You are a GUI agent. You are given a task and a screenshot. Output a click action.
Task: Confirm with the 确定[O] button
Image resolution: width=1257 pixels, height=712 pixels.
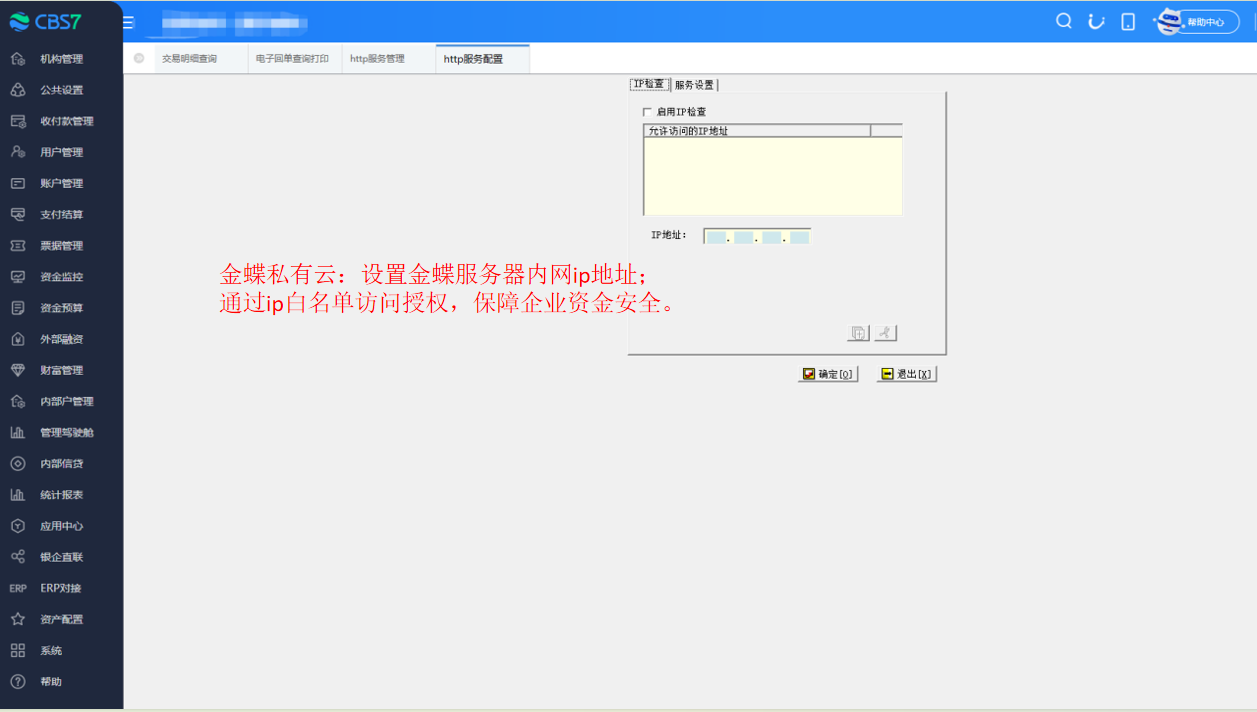(828, 374)
